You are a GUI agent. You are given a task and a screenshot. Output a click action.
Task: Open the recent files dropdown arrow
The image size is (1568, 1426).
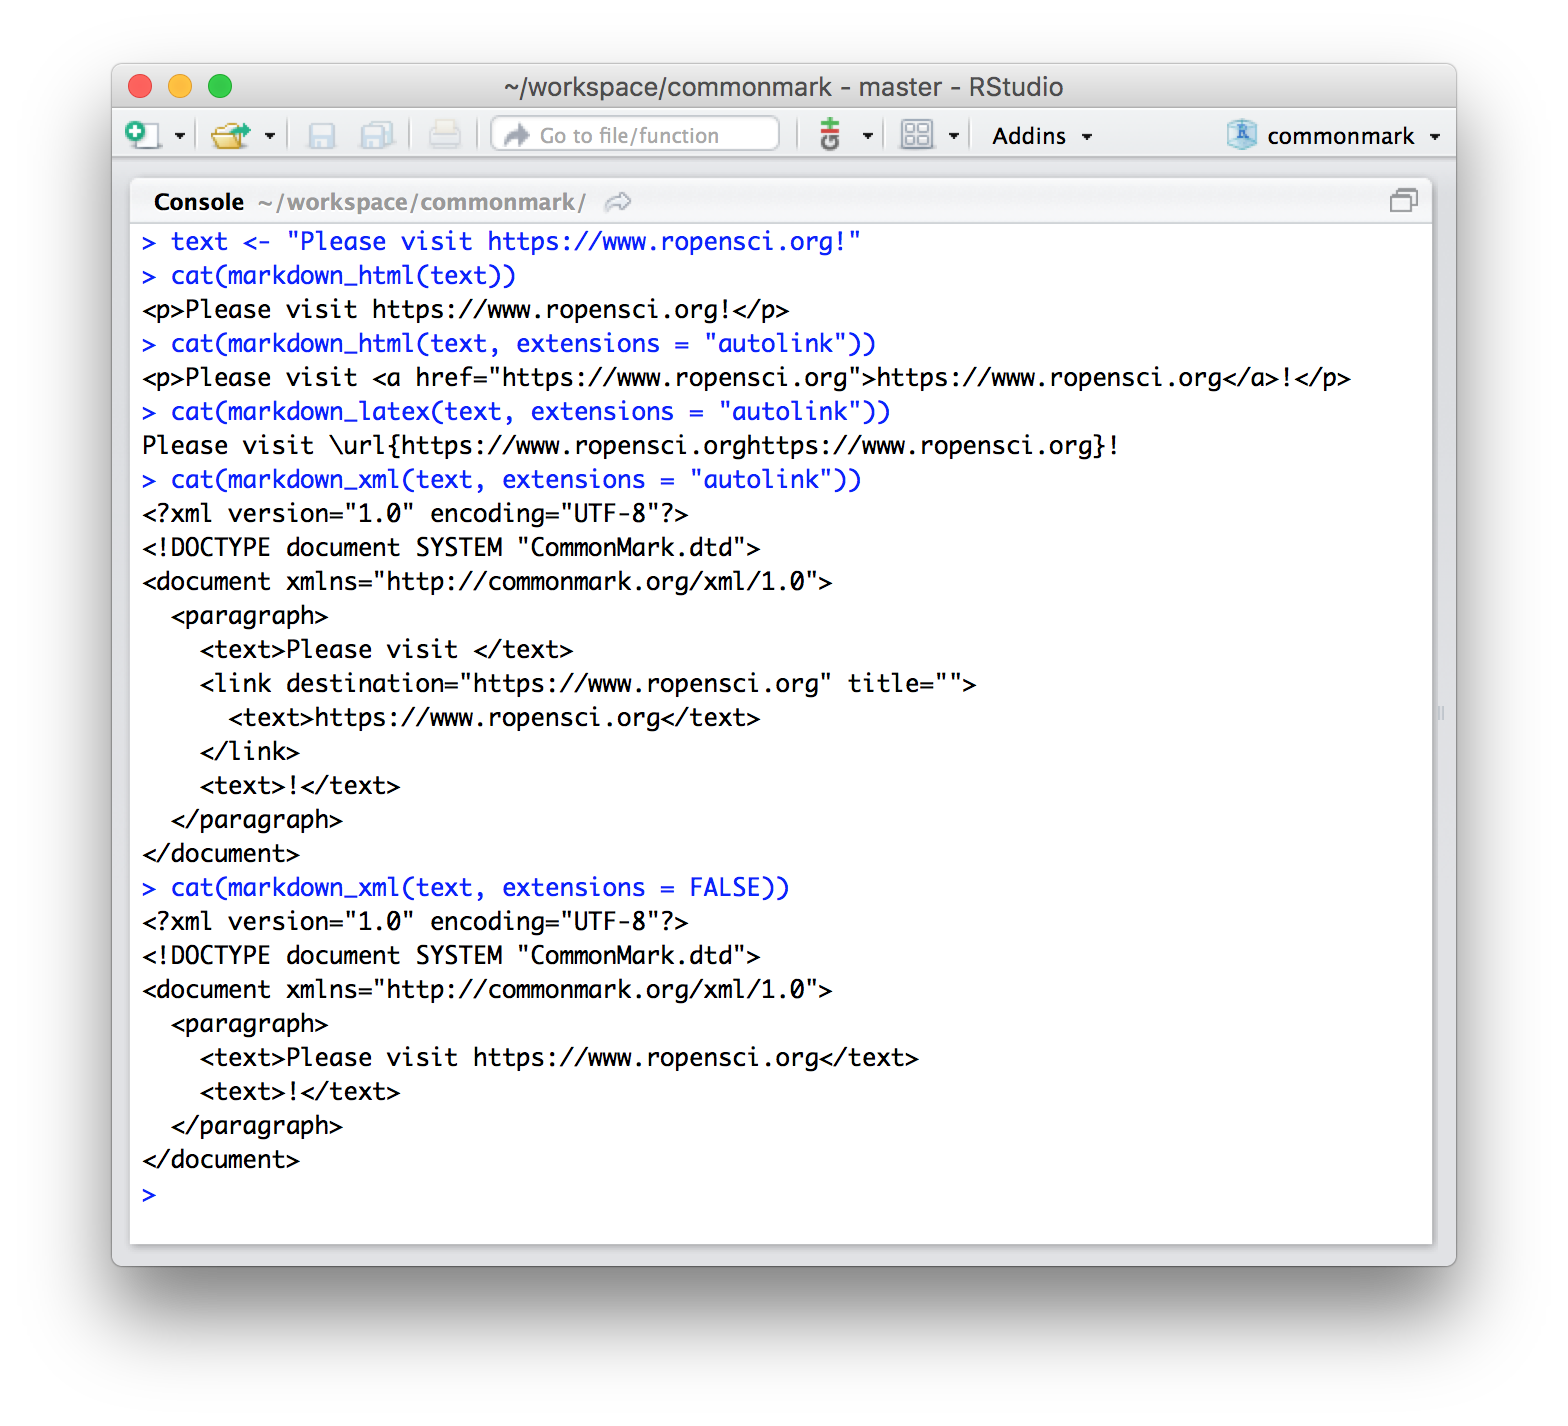269,136
